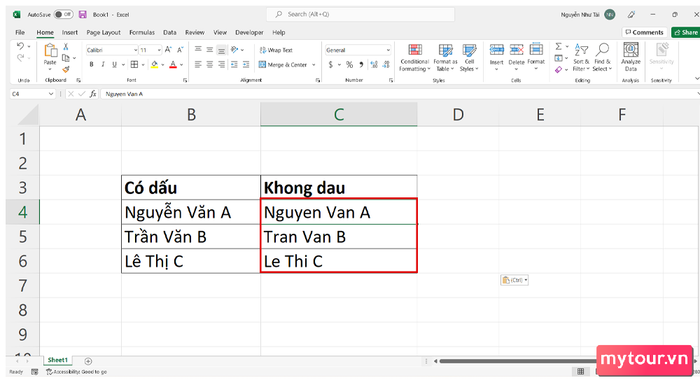The image size is (700, 385).
Task: Toggle Bold formatting
Action: (x=92, y=65)
